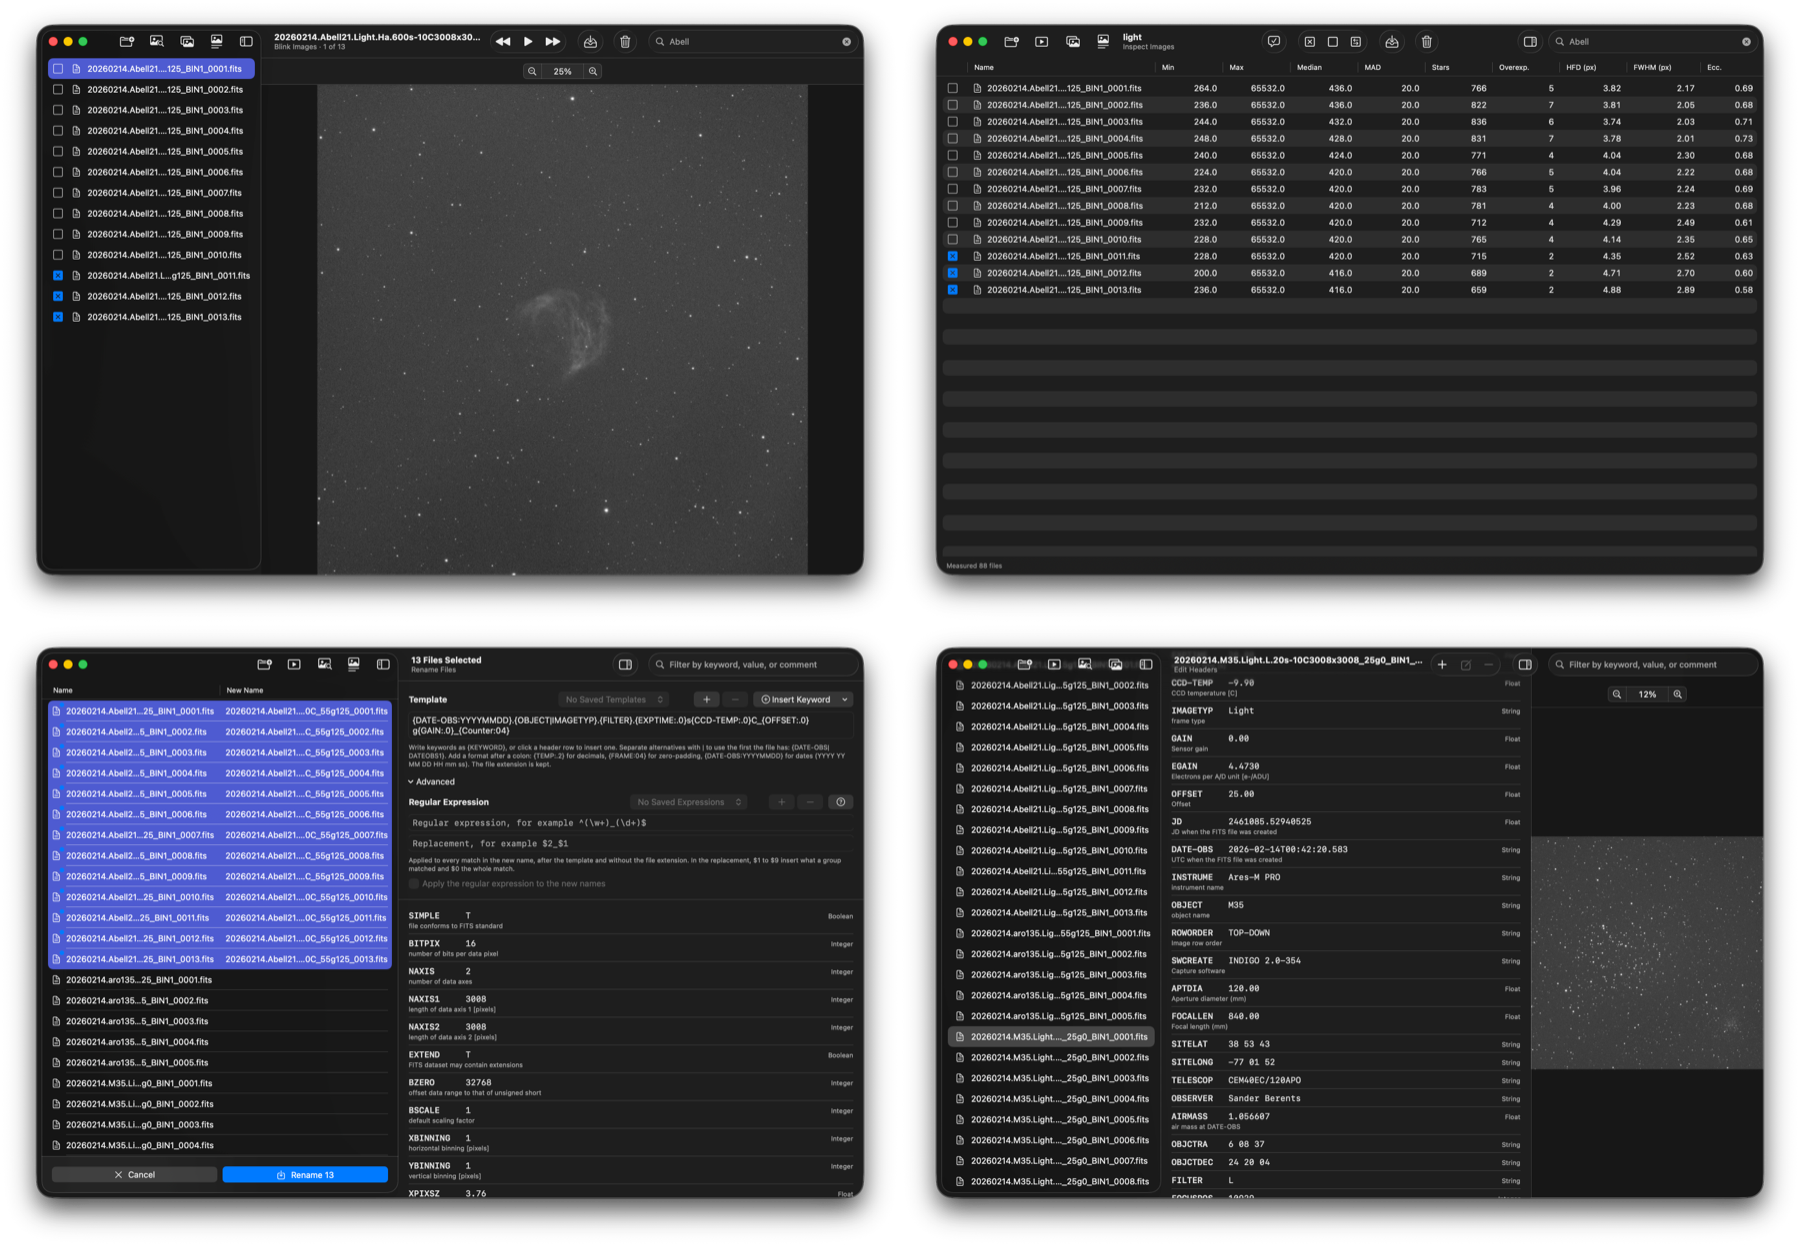Viewport: 1800px width, 1246px height.
Task: Open the Insert Keyword dropdown
Action: tap(803, 700)
